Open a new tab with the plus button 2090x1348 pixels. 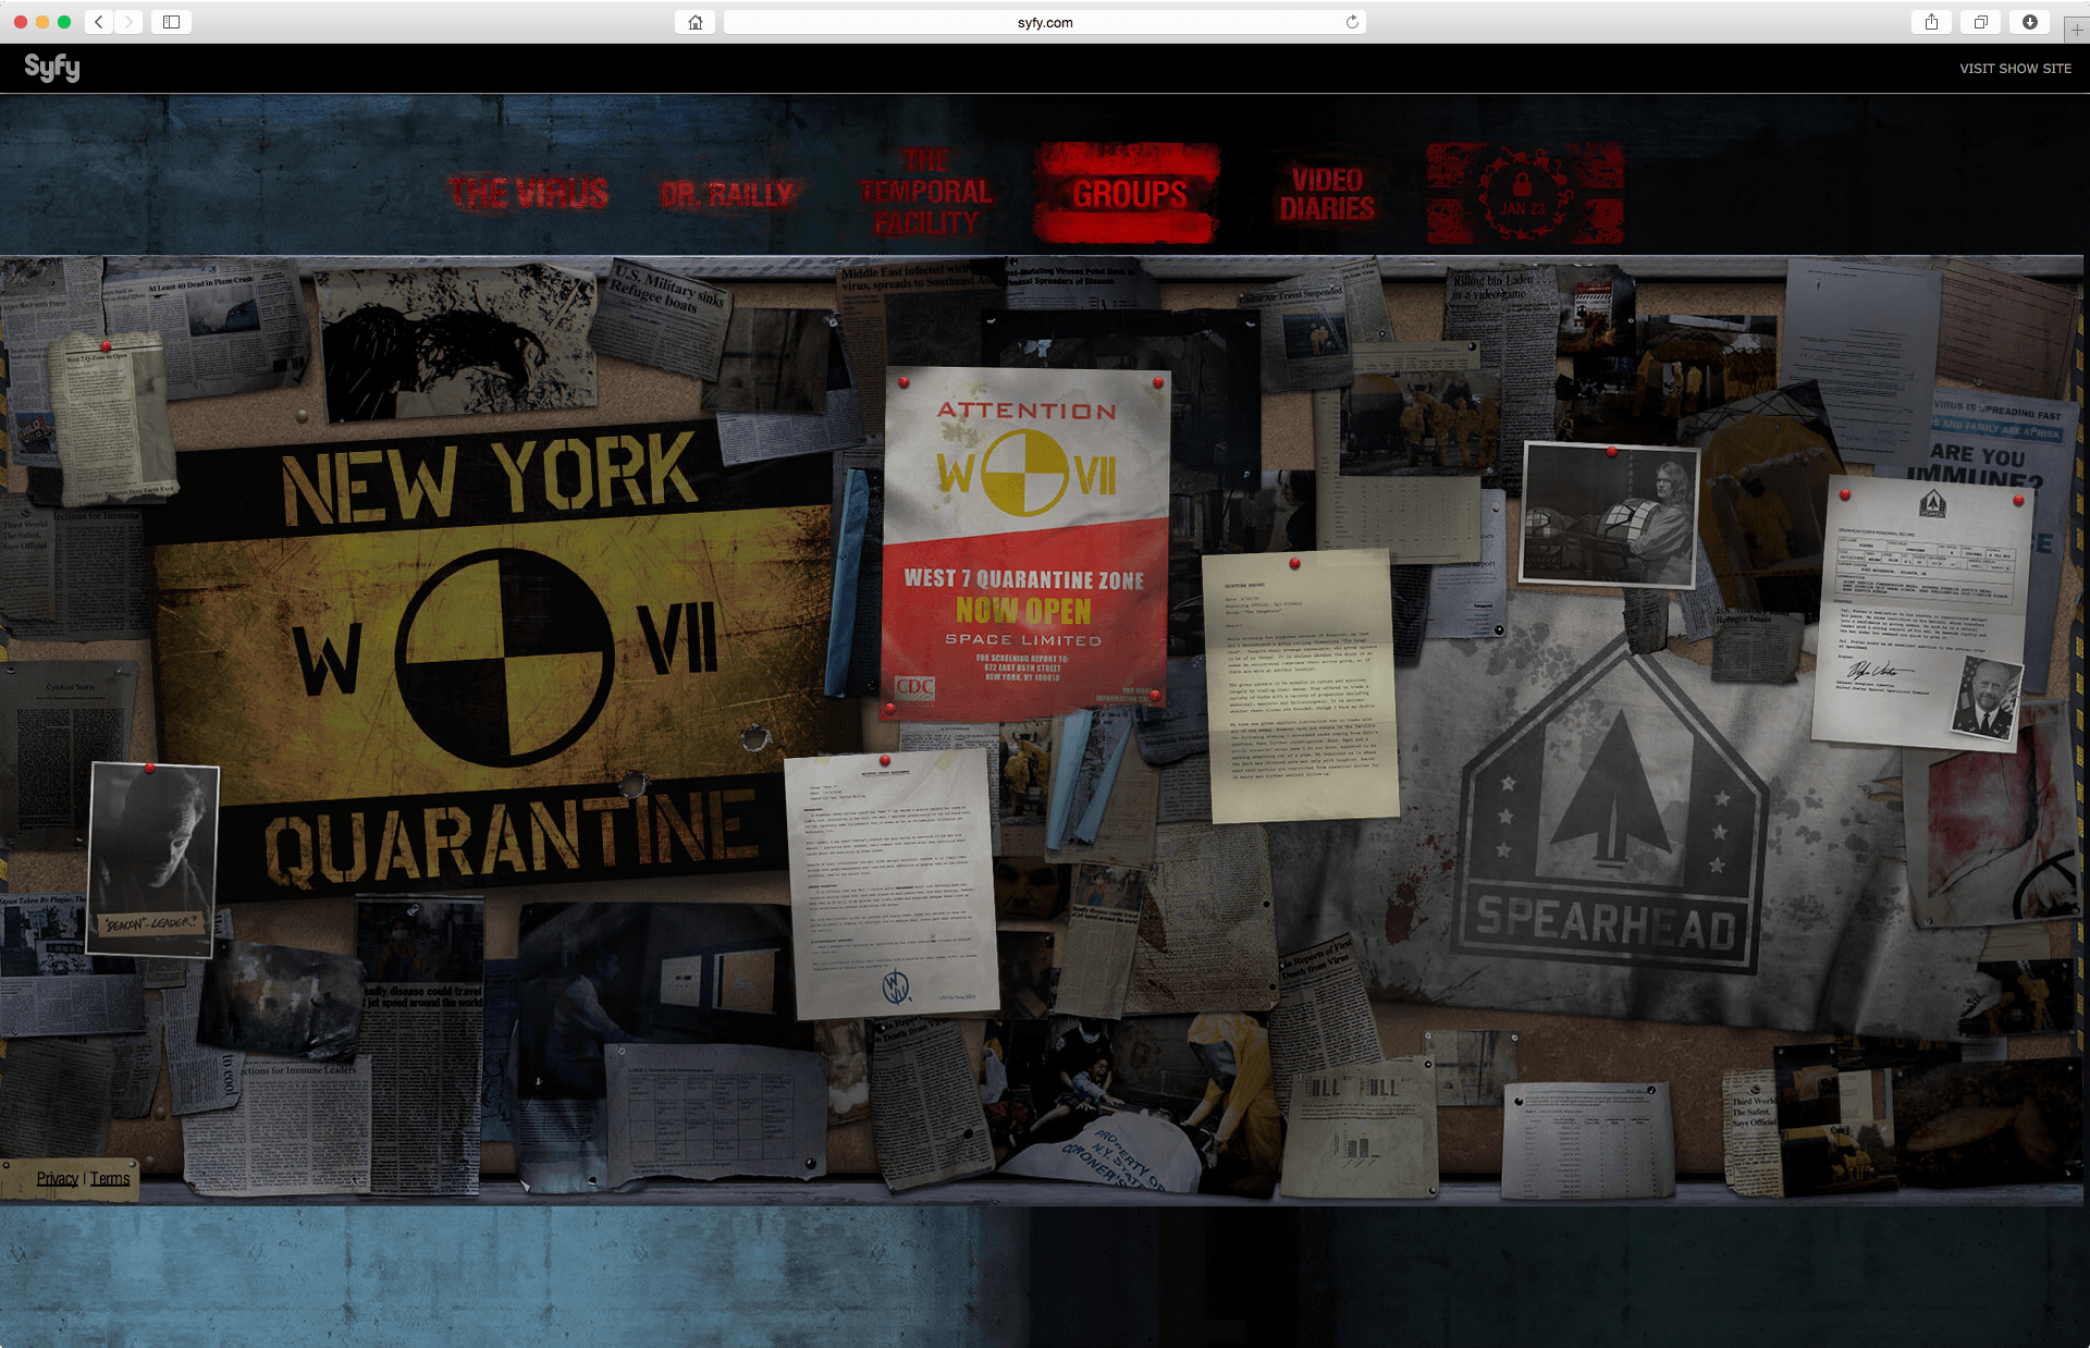coord(2076,30)
